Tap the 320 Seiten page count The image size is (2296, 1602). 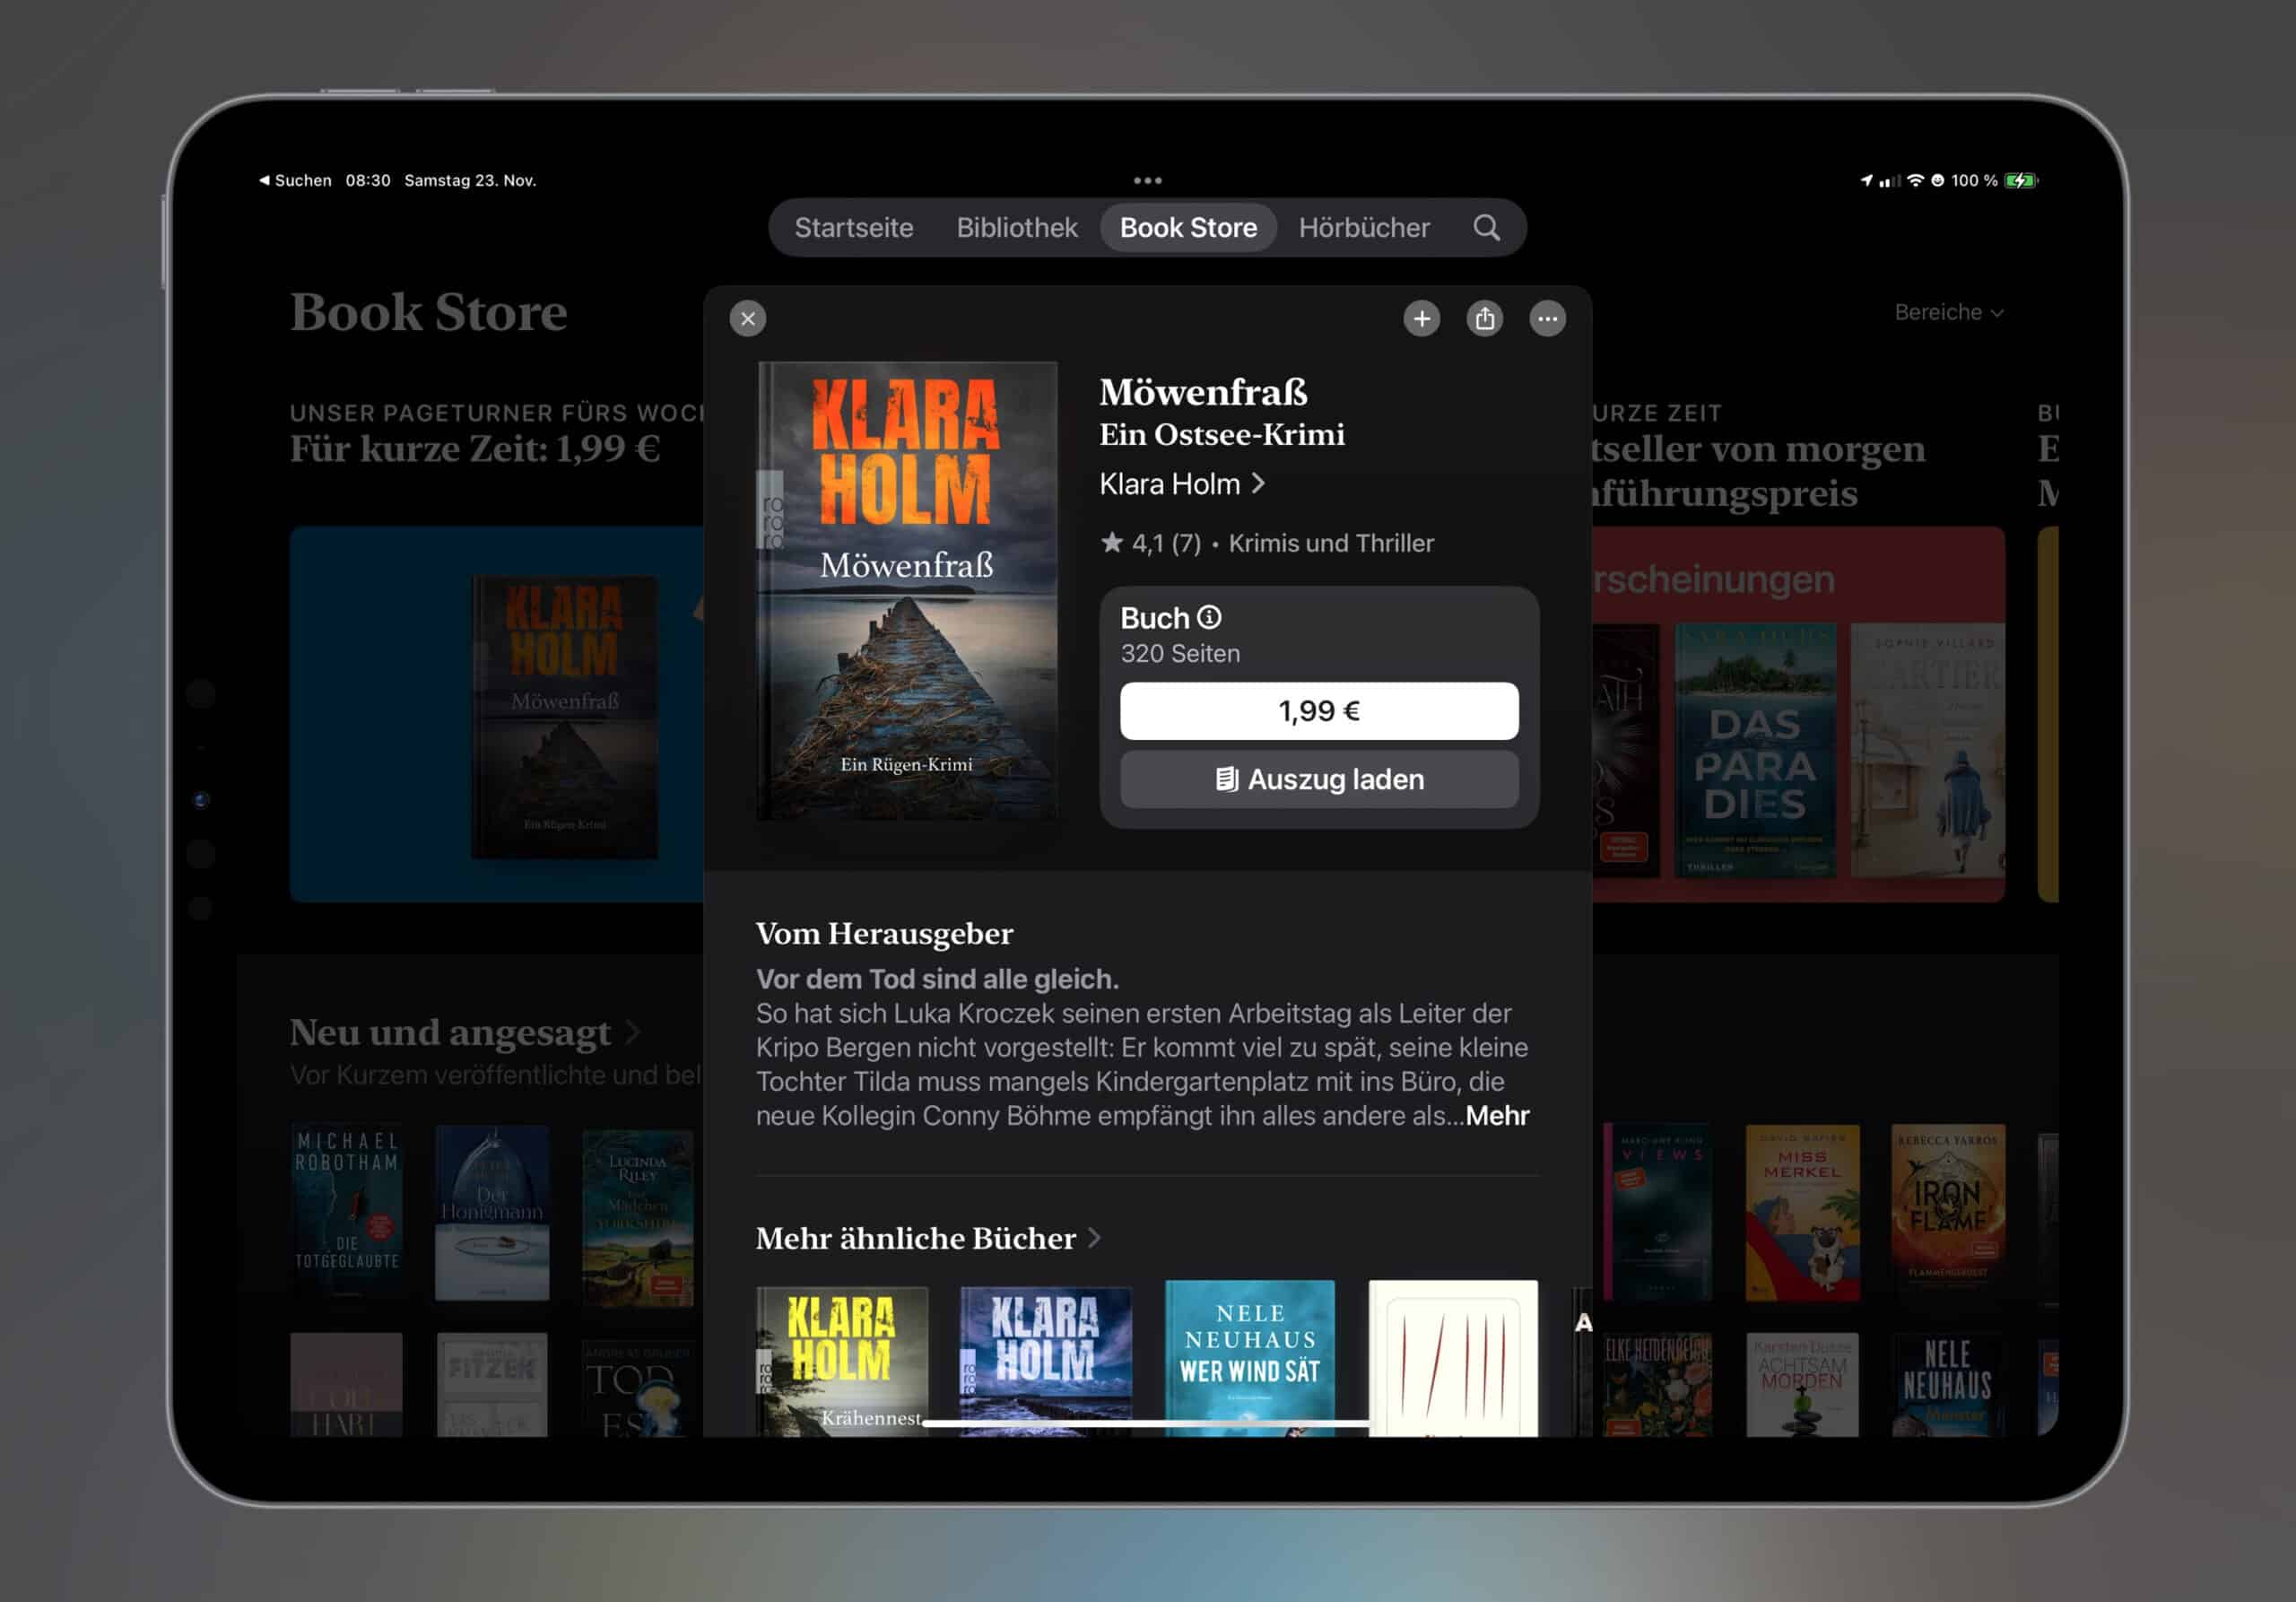1180,653
